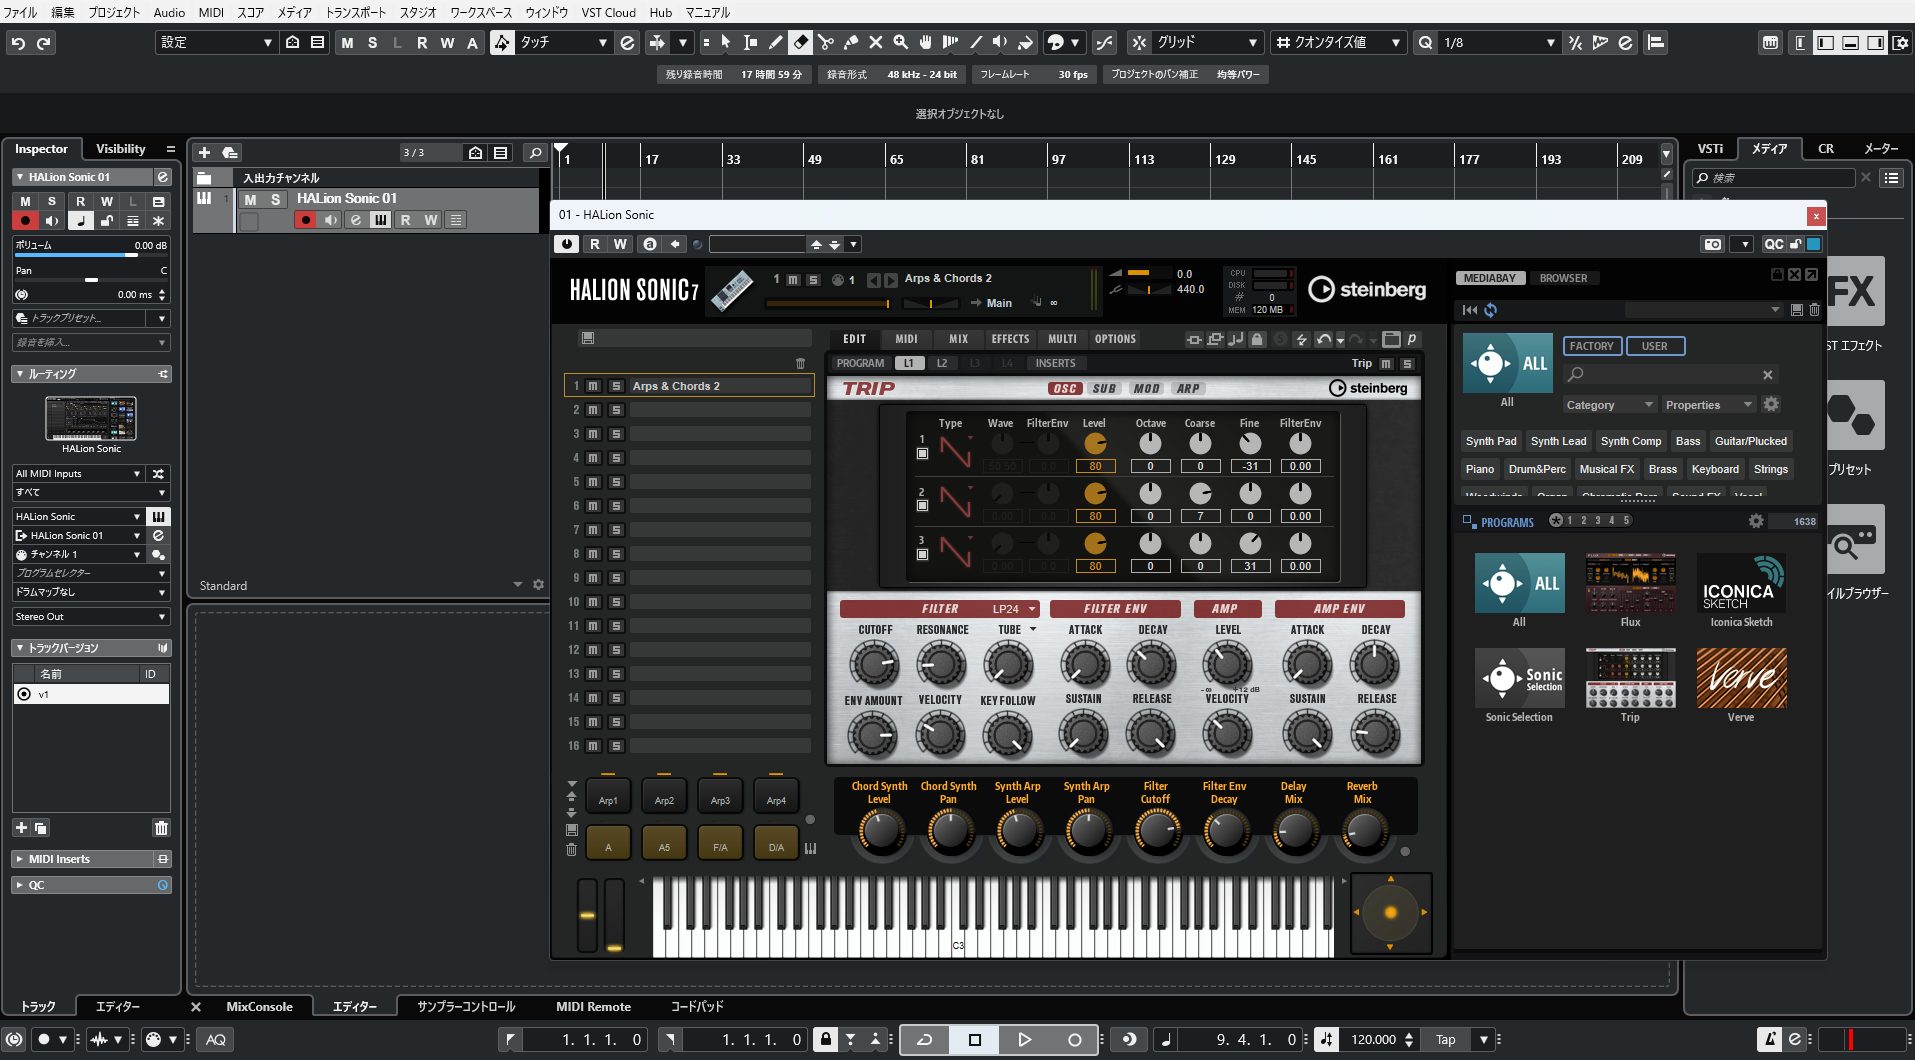Open the グリッド snap type dropdown
The height and width of the screenshot is (1060, 1915).
1206,42
